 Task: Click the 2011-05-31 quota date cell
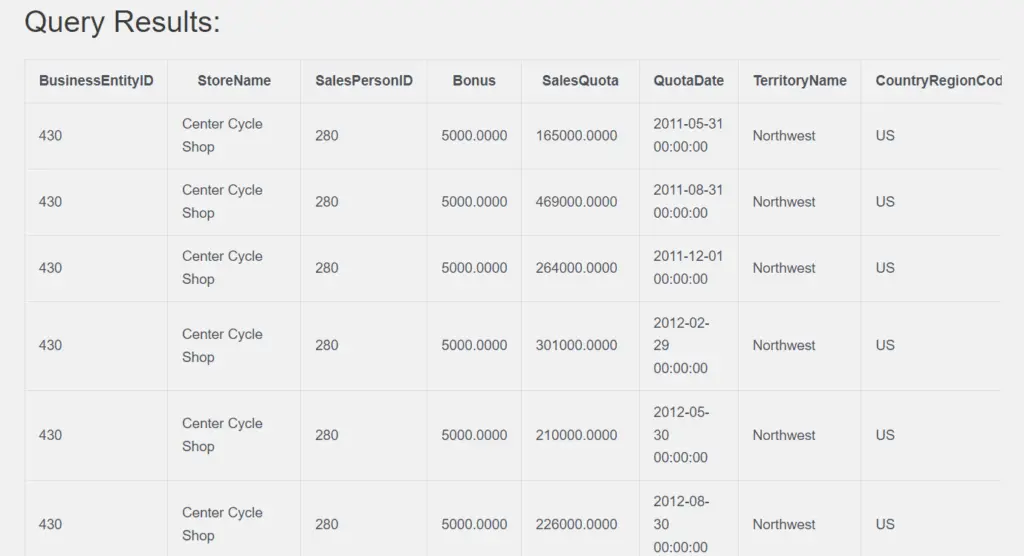point(688,135)
